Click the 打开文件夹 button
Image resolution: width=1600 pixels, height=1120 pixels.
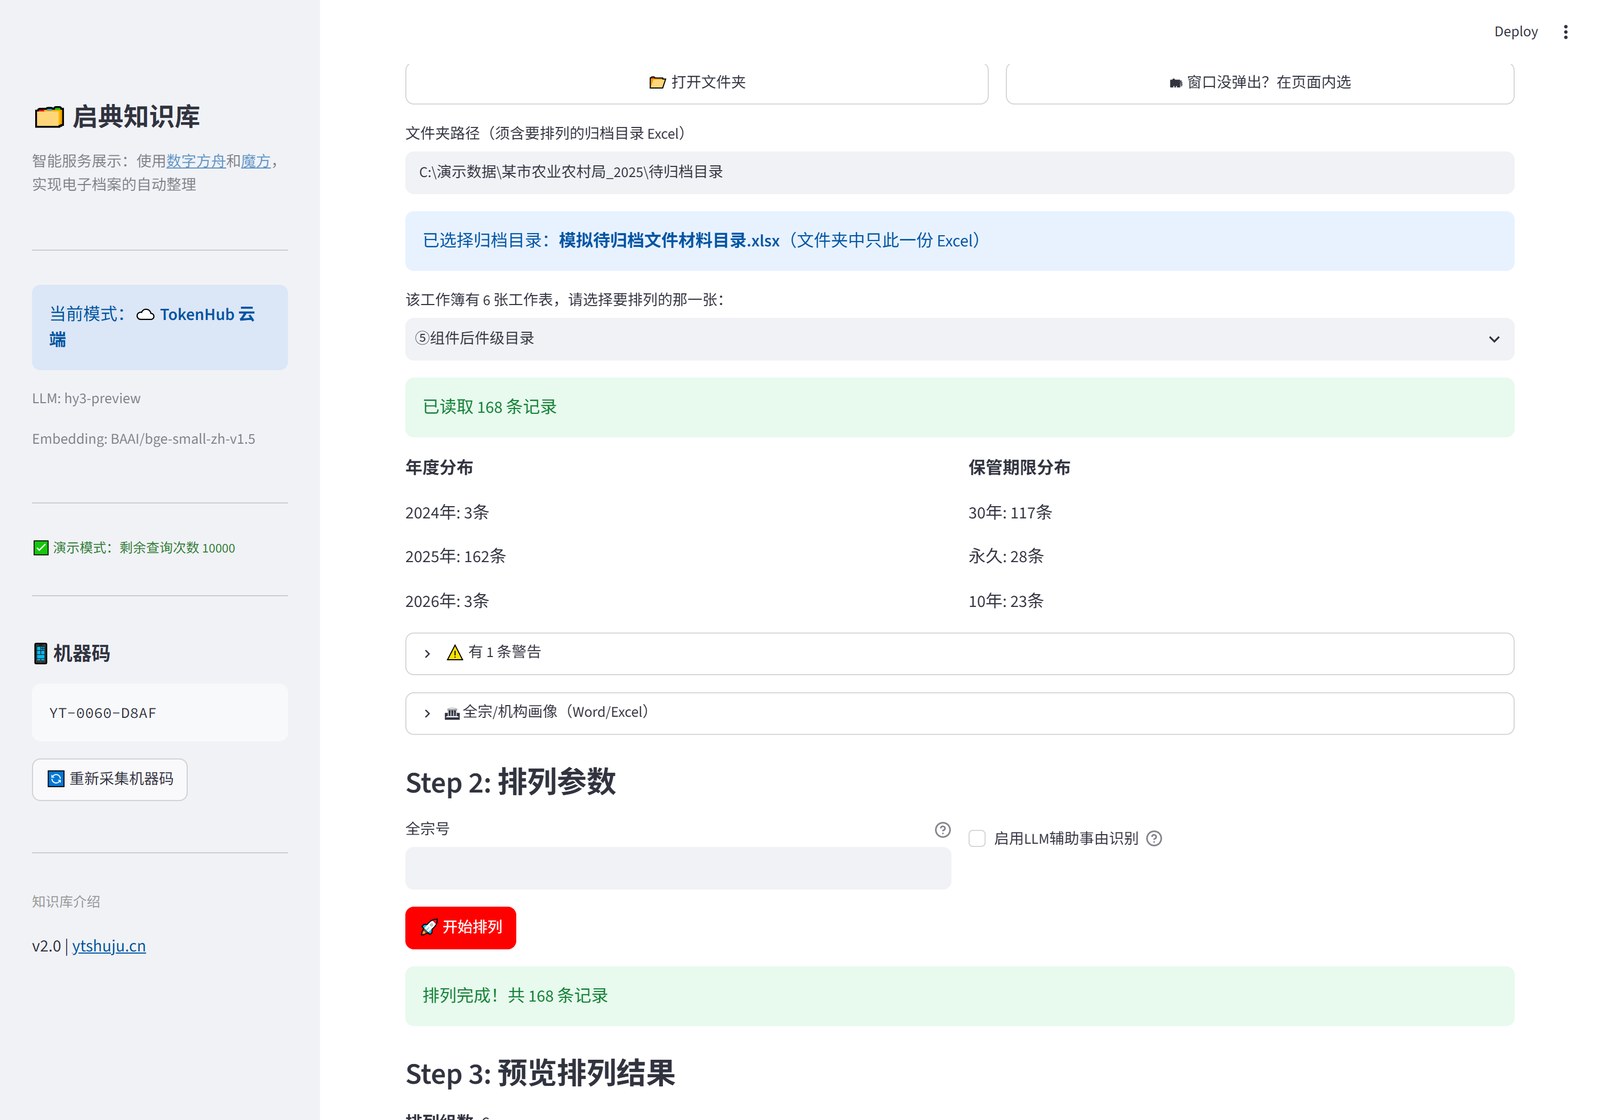point(697,83)
